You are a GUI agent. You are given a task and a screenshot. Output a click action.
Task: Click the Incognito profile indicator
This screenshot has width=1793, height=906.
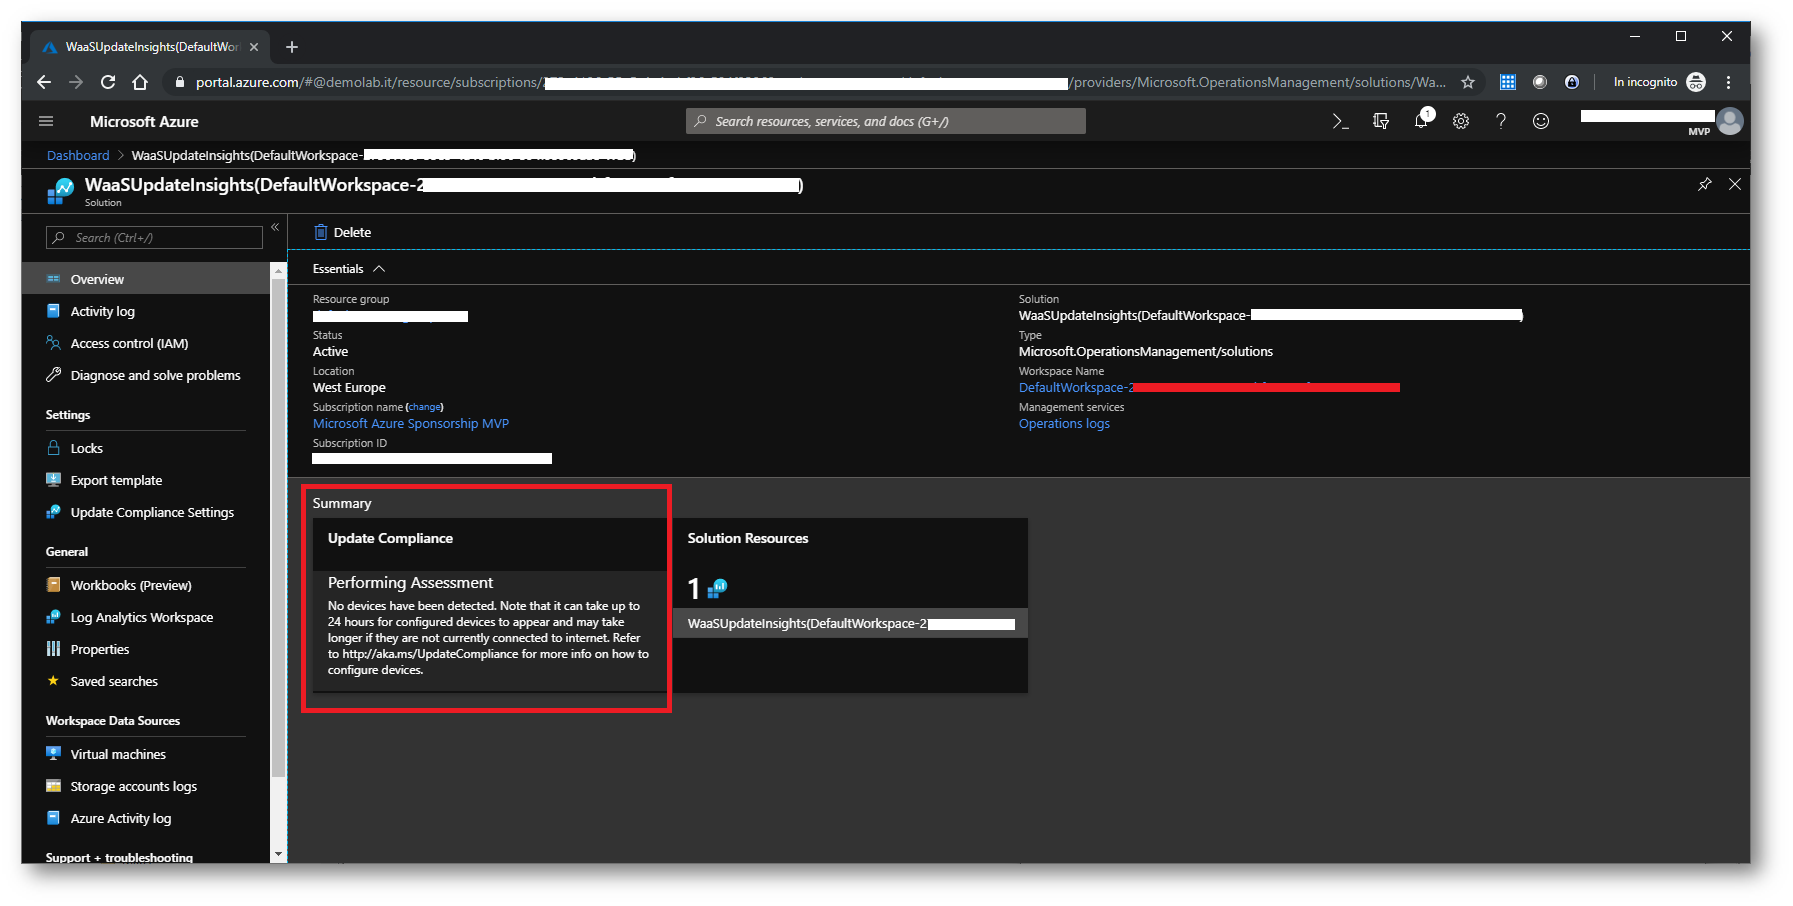tap(1659, 82)
